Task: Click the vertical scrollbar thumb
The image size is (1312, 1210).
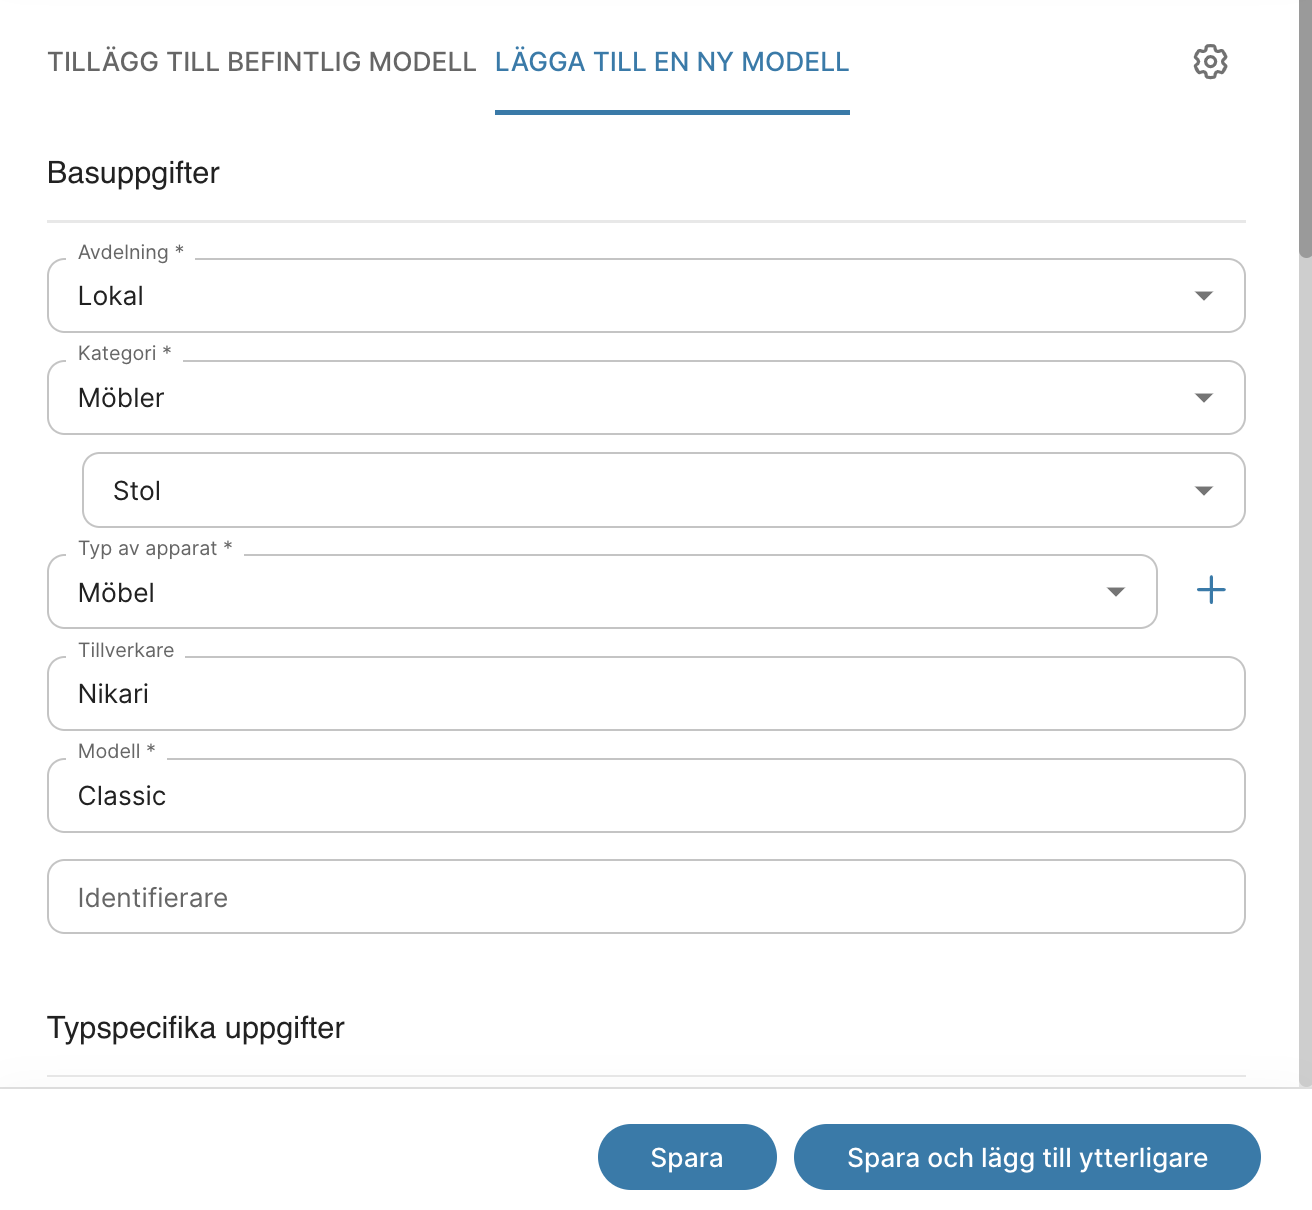Action: tap(1305, 128)
